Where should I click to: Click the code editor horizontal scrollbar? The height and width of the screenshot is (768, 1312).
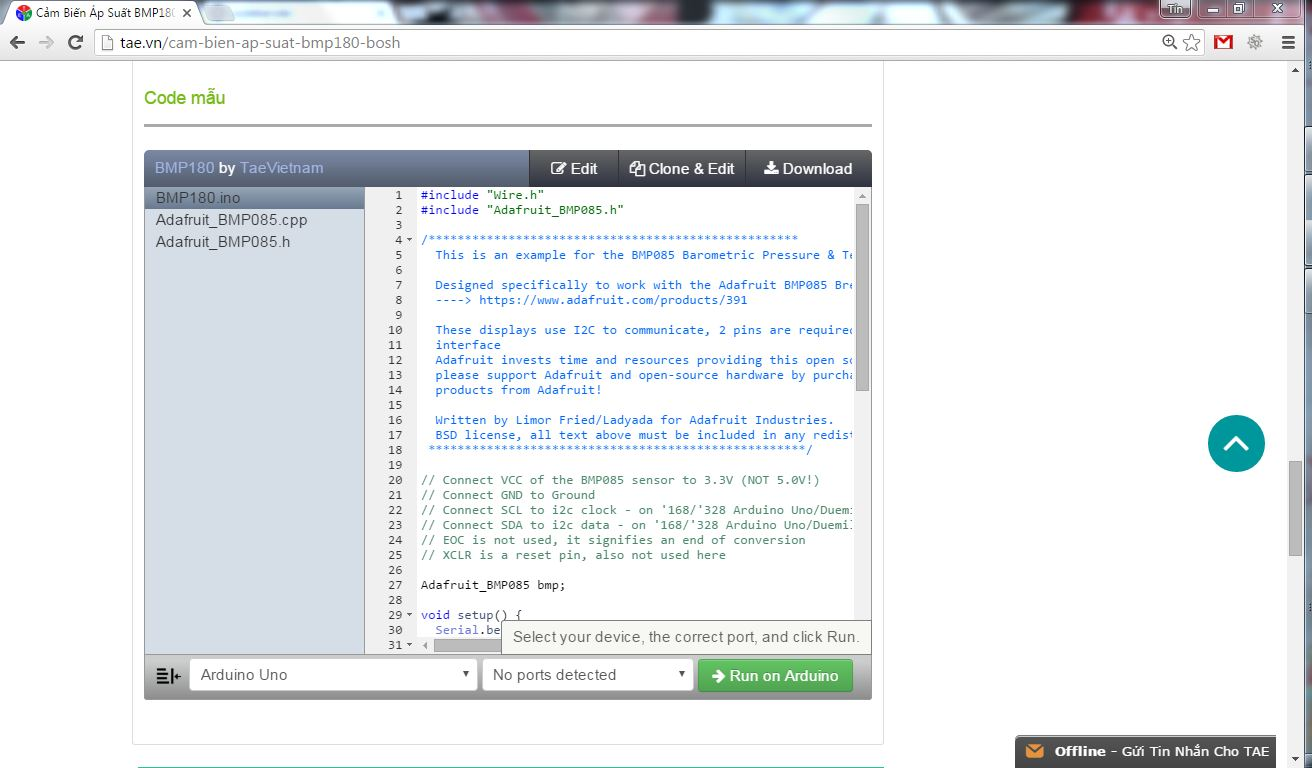point(465,645)
